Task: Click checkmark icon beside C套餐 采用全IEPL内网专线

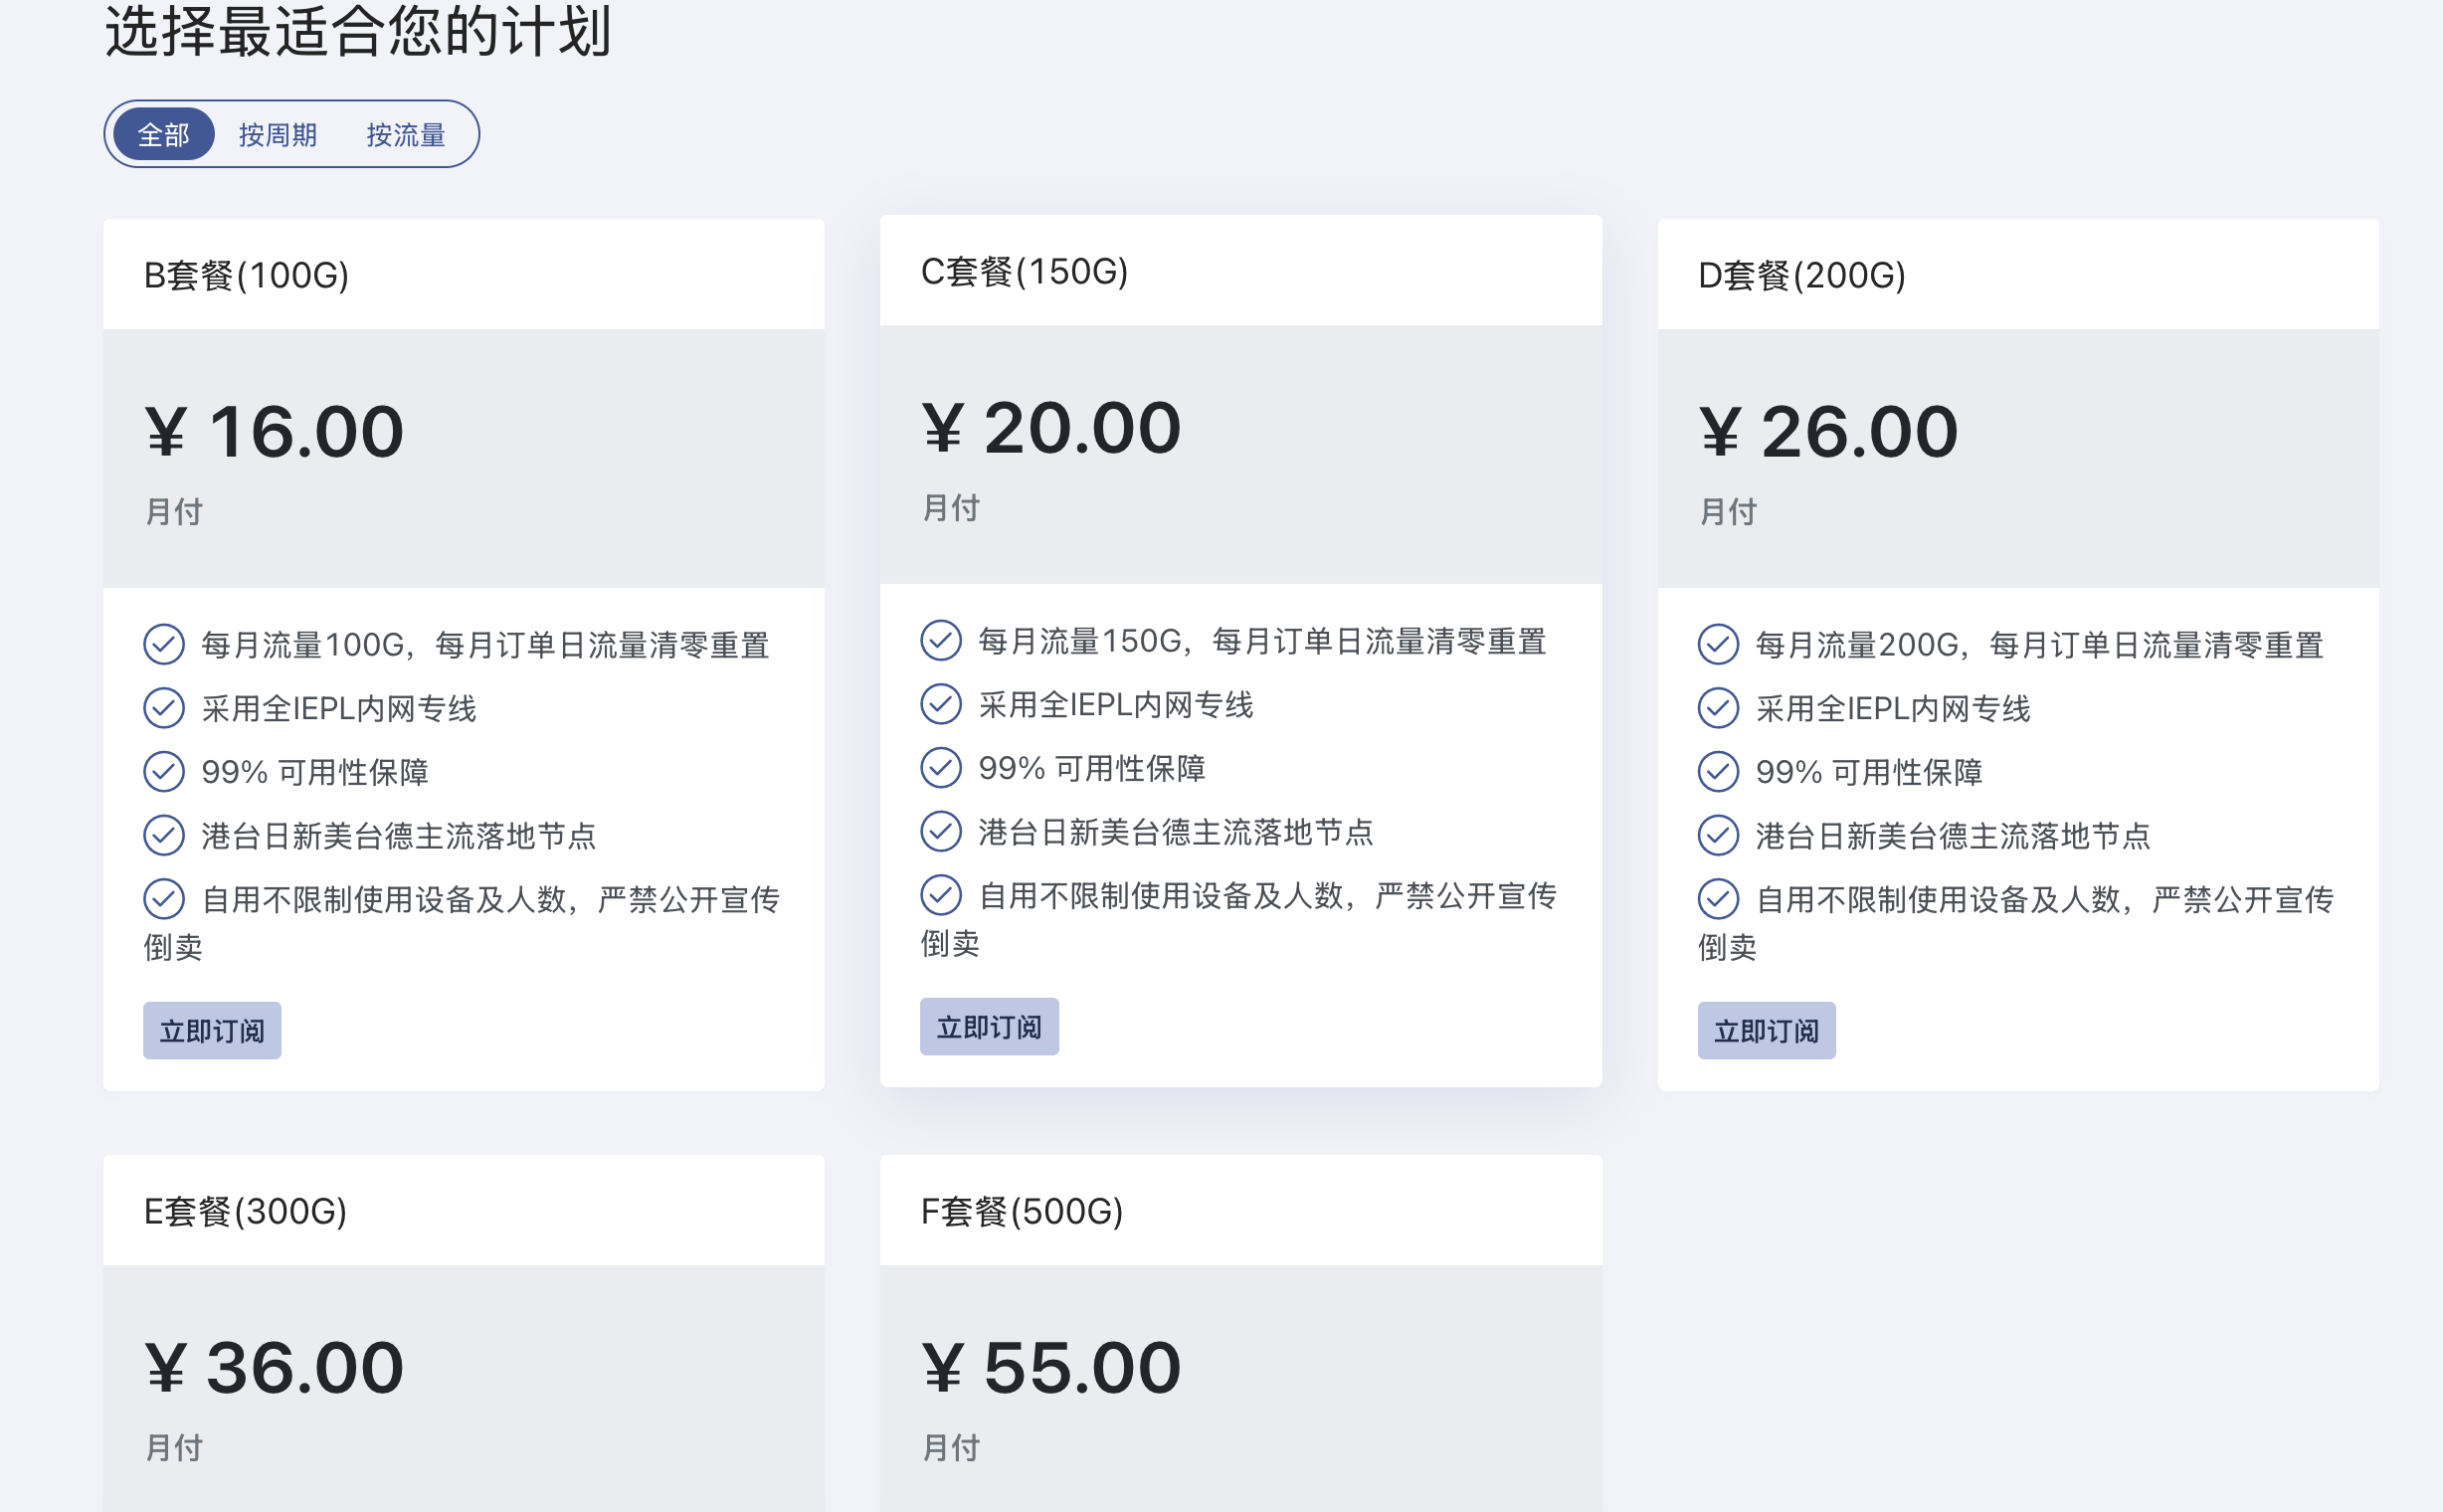Action: (x=940, y=704)
